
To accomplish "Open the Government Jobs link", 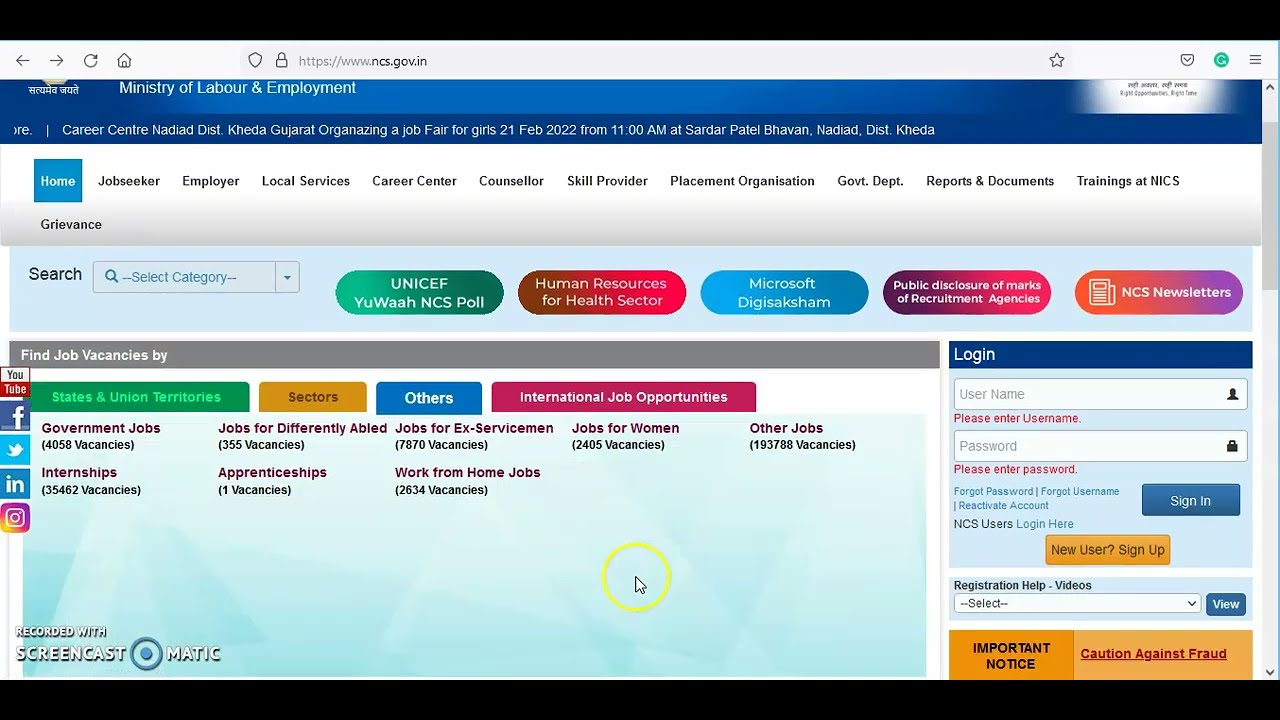I will pos(101,428).
